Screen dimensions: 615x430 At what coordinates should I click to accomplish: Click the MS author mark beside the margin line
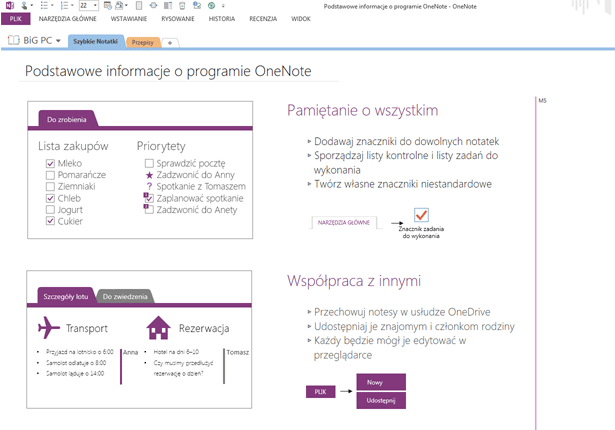542,100
